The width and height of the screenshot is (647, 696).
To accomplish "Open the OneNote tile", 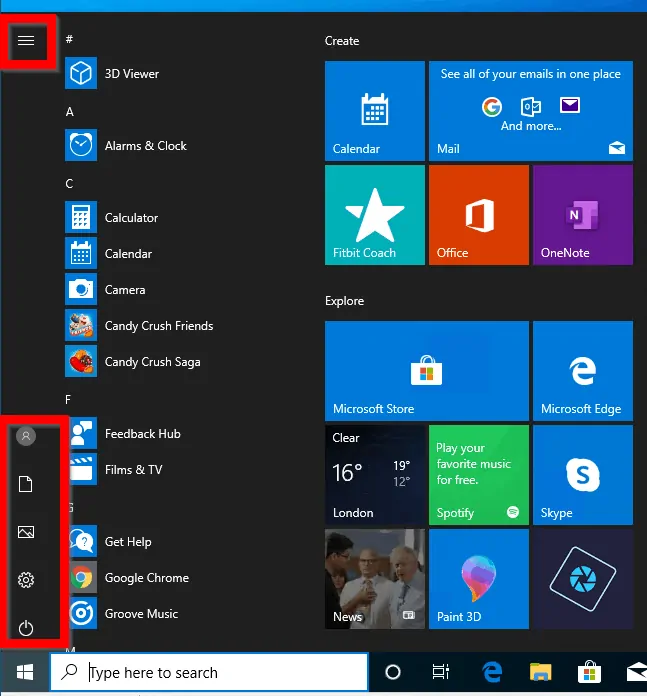I will click(x=583, y=215).
